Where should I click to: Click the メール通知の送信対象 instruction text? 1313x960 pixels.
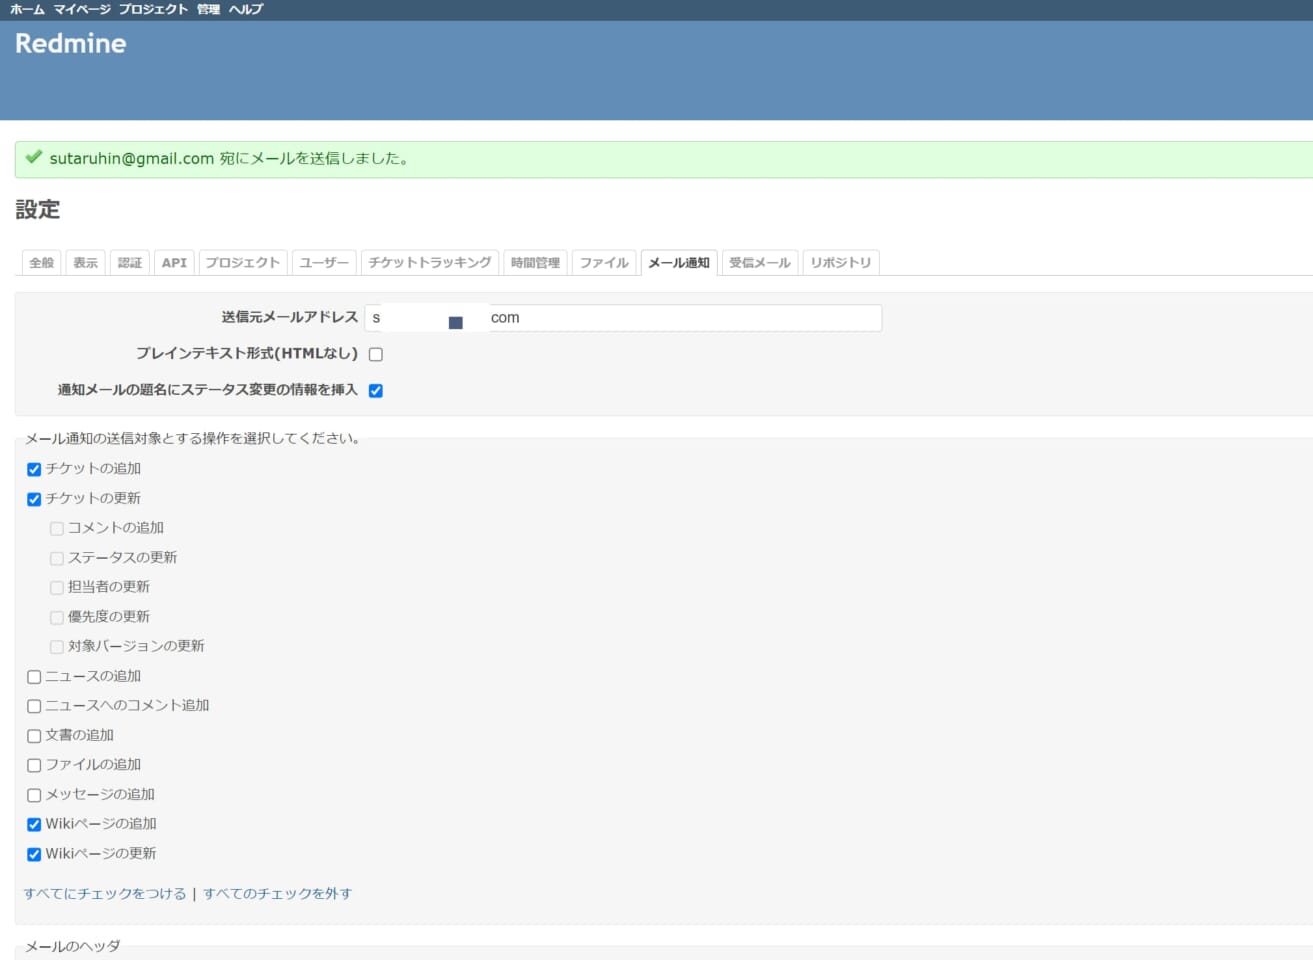(x=193, y=438)
